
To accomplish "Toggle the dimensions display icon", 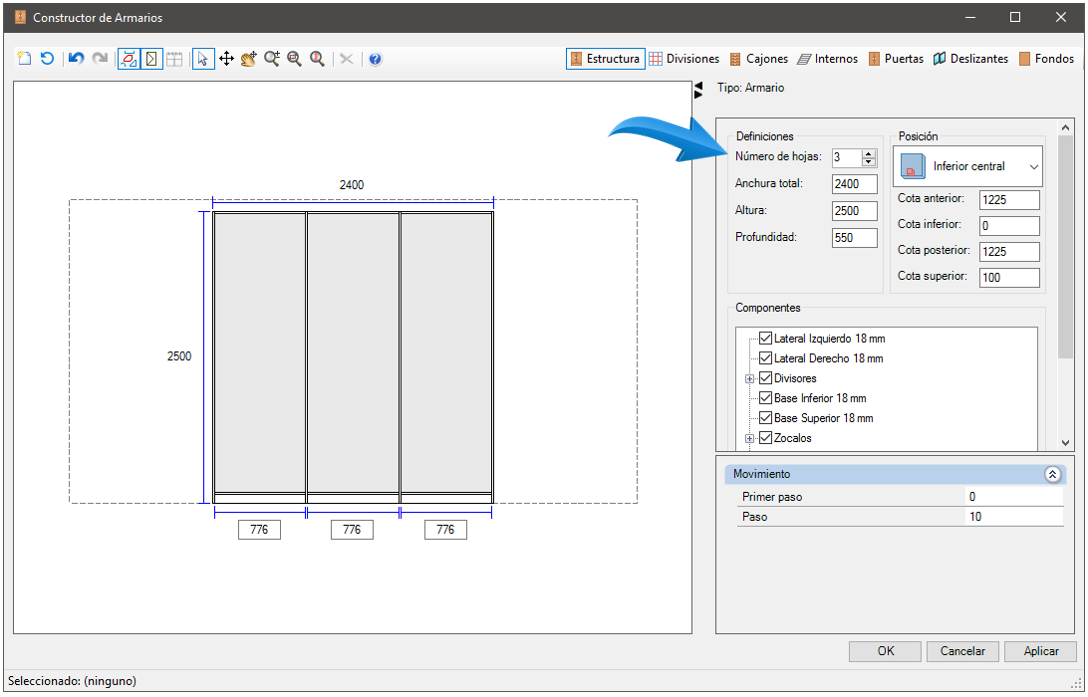I will coord(128,59).
